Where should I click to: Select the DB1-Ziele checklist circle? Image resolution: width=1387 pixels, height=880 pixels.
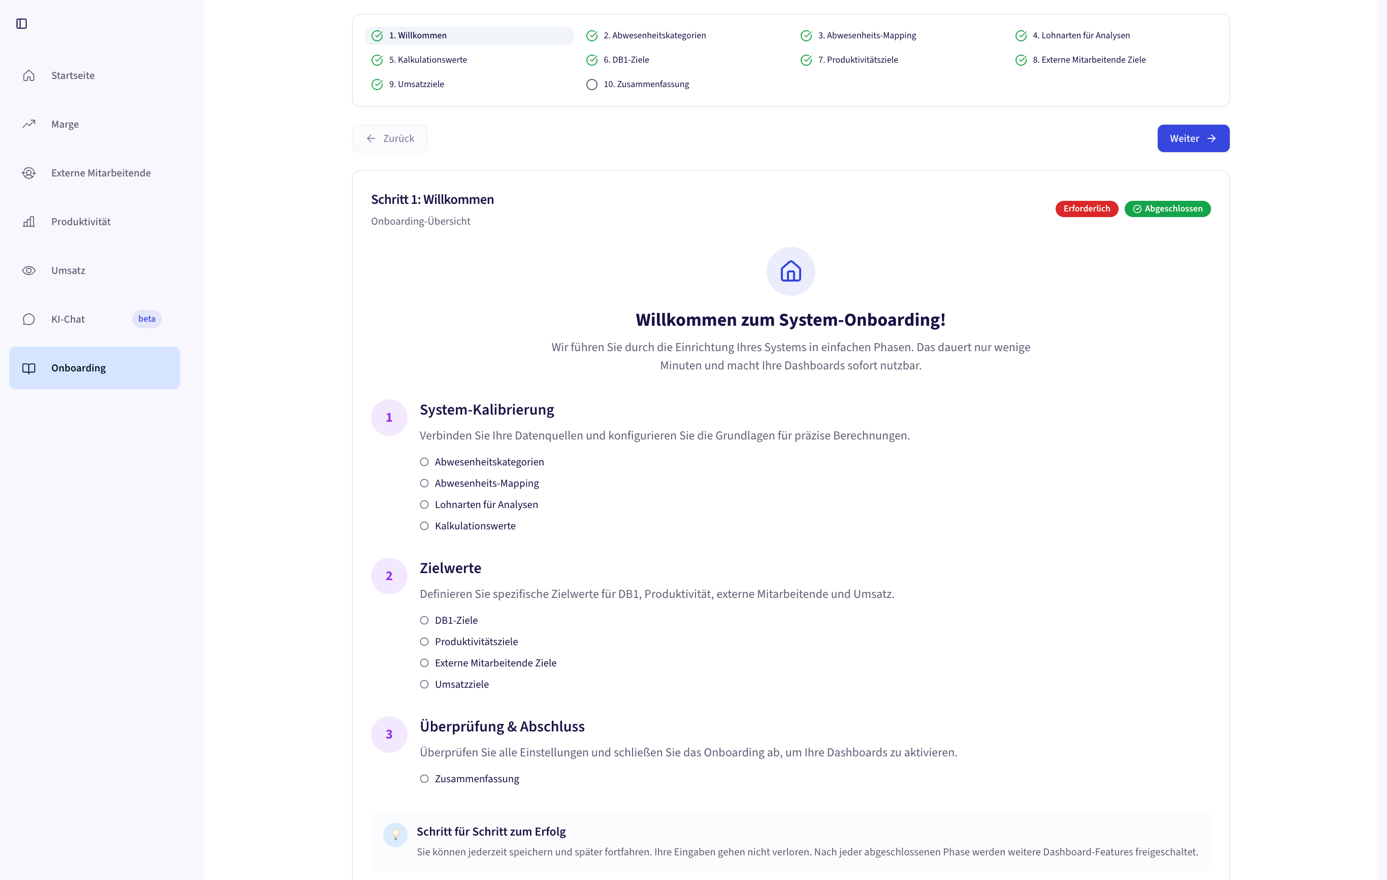click(x=424, y=621)
